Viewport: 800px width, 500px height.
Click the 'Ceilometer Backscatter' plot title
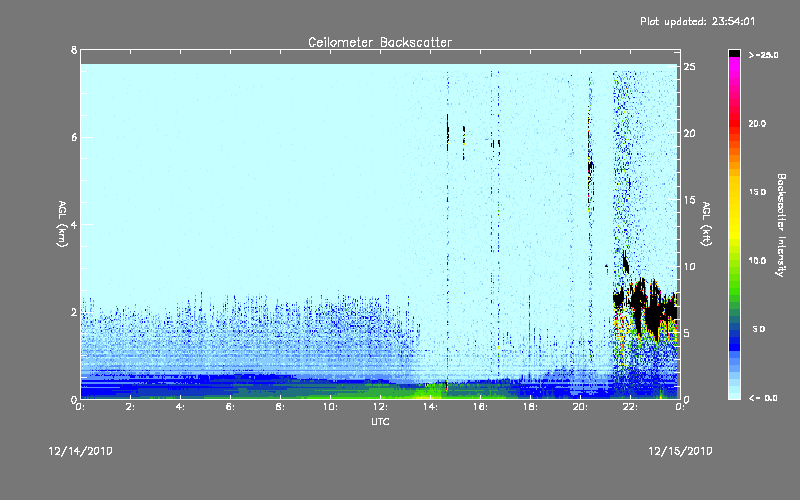(x=380, y=42)
